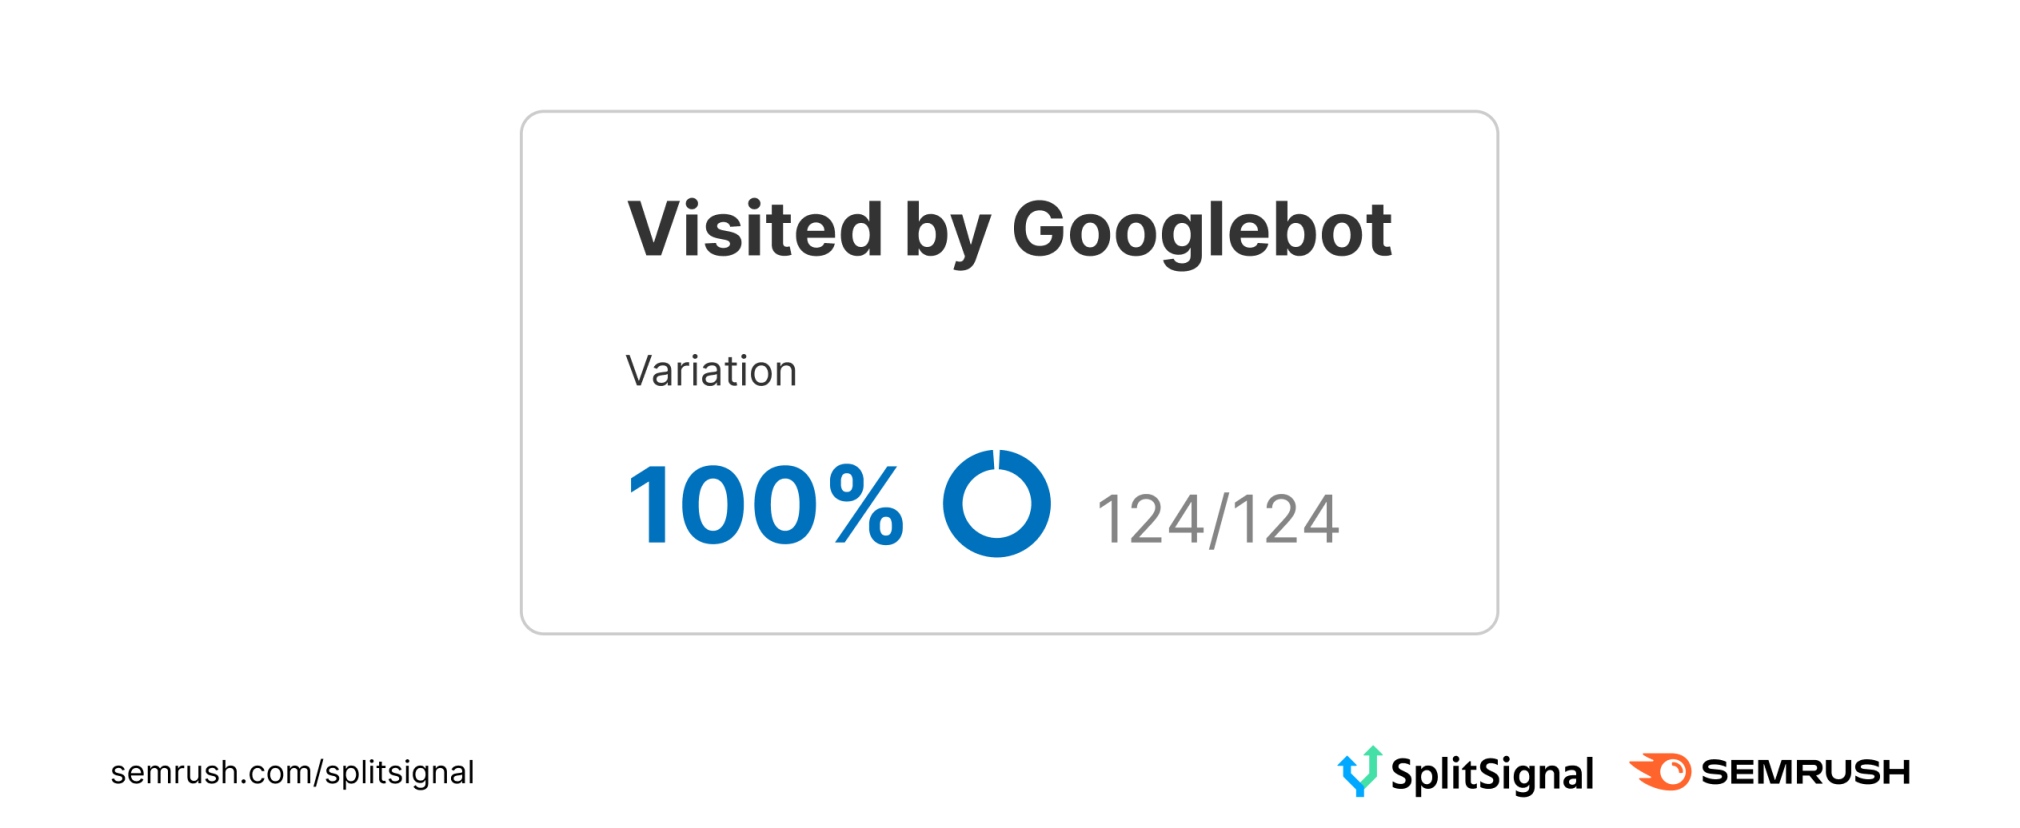Click the green upward arrow tip in SplitSignal logo
Viewport: 2020px width, 828px height.
1374,753
